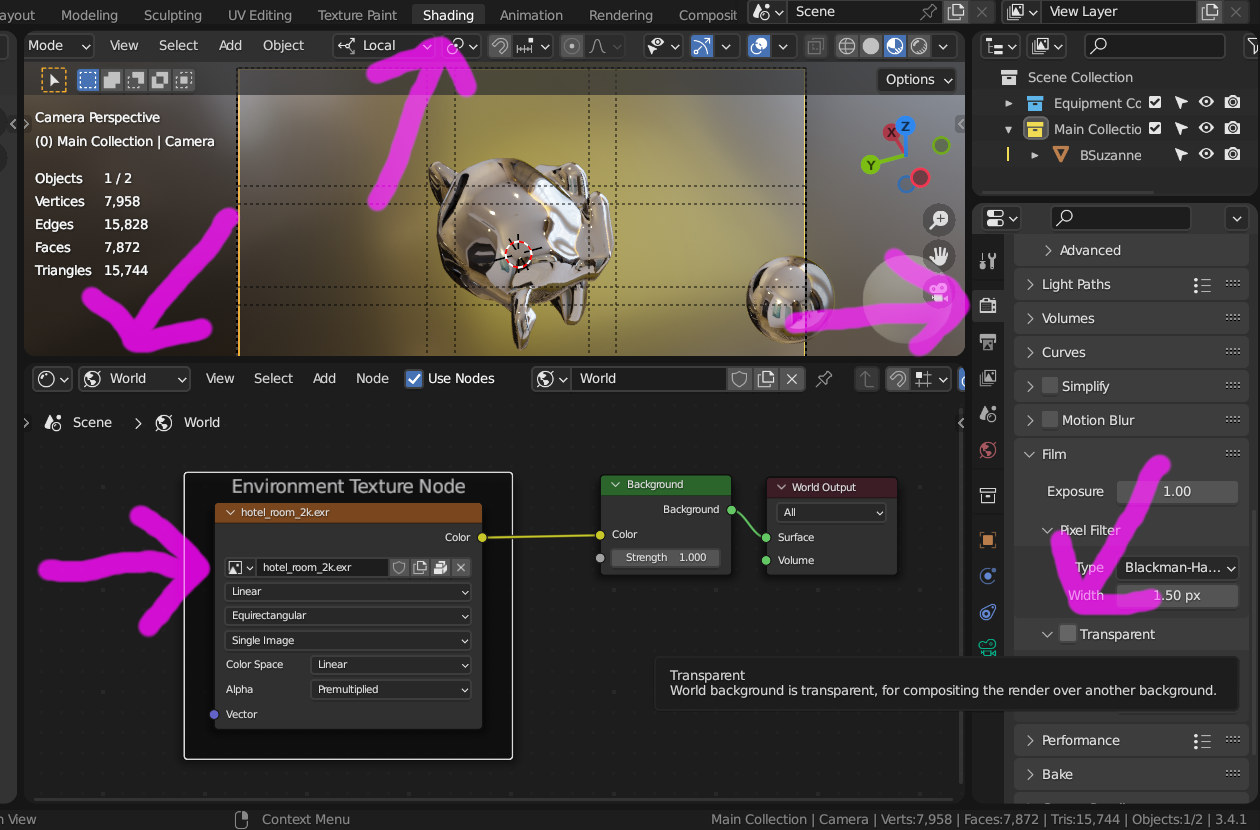1260x830 pixels.
Task: Uncheck the Use Nodes checkbox
Action: coord(414,378)
